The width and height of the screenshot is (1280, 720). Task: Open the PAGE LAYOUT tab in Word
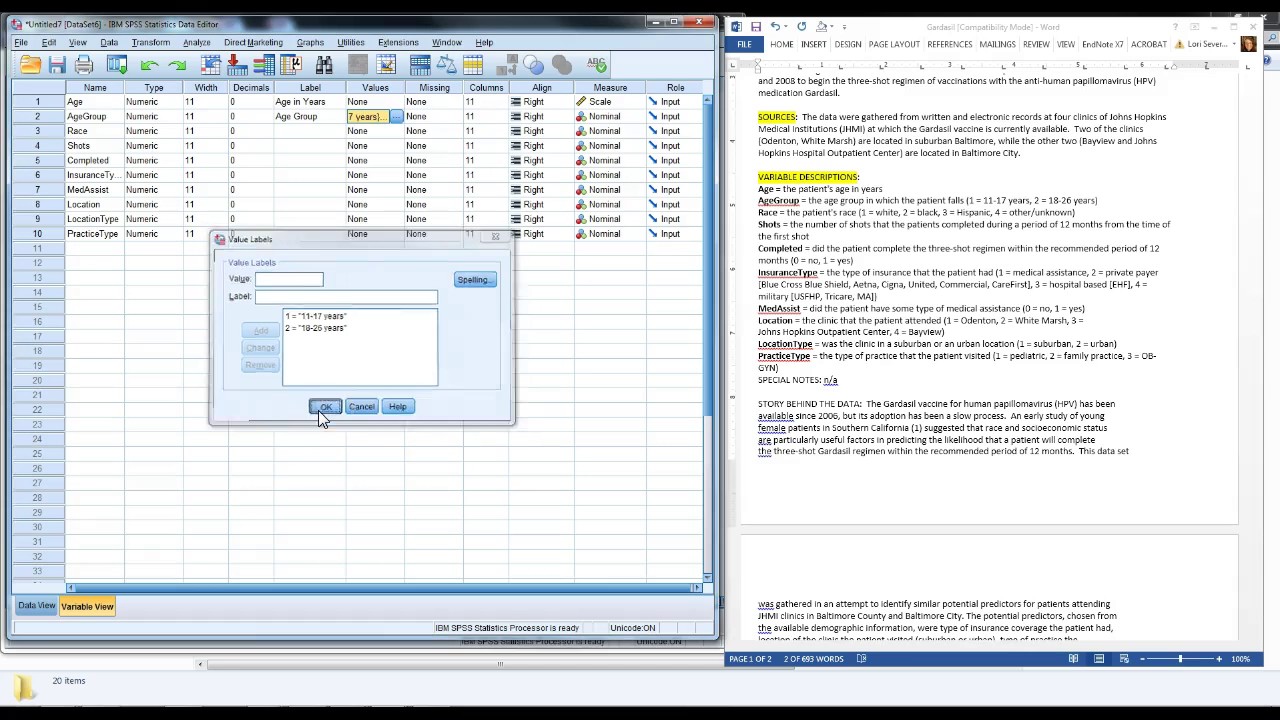tap(894, 45)
